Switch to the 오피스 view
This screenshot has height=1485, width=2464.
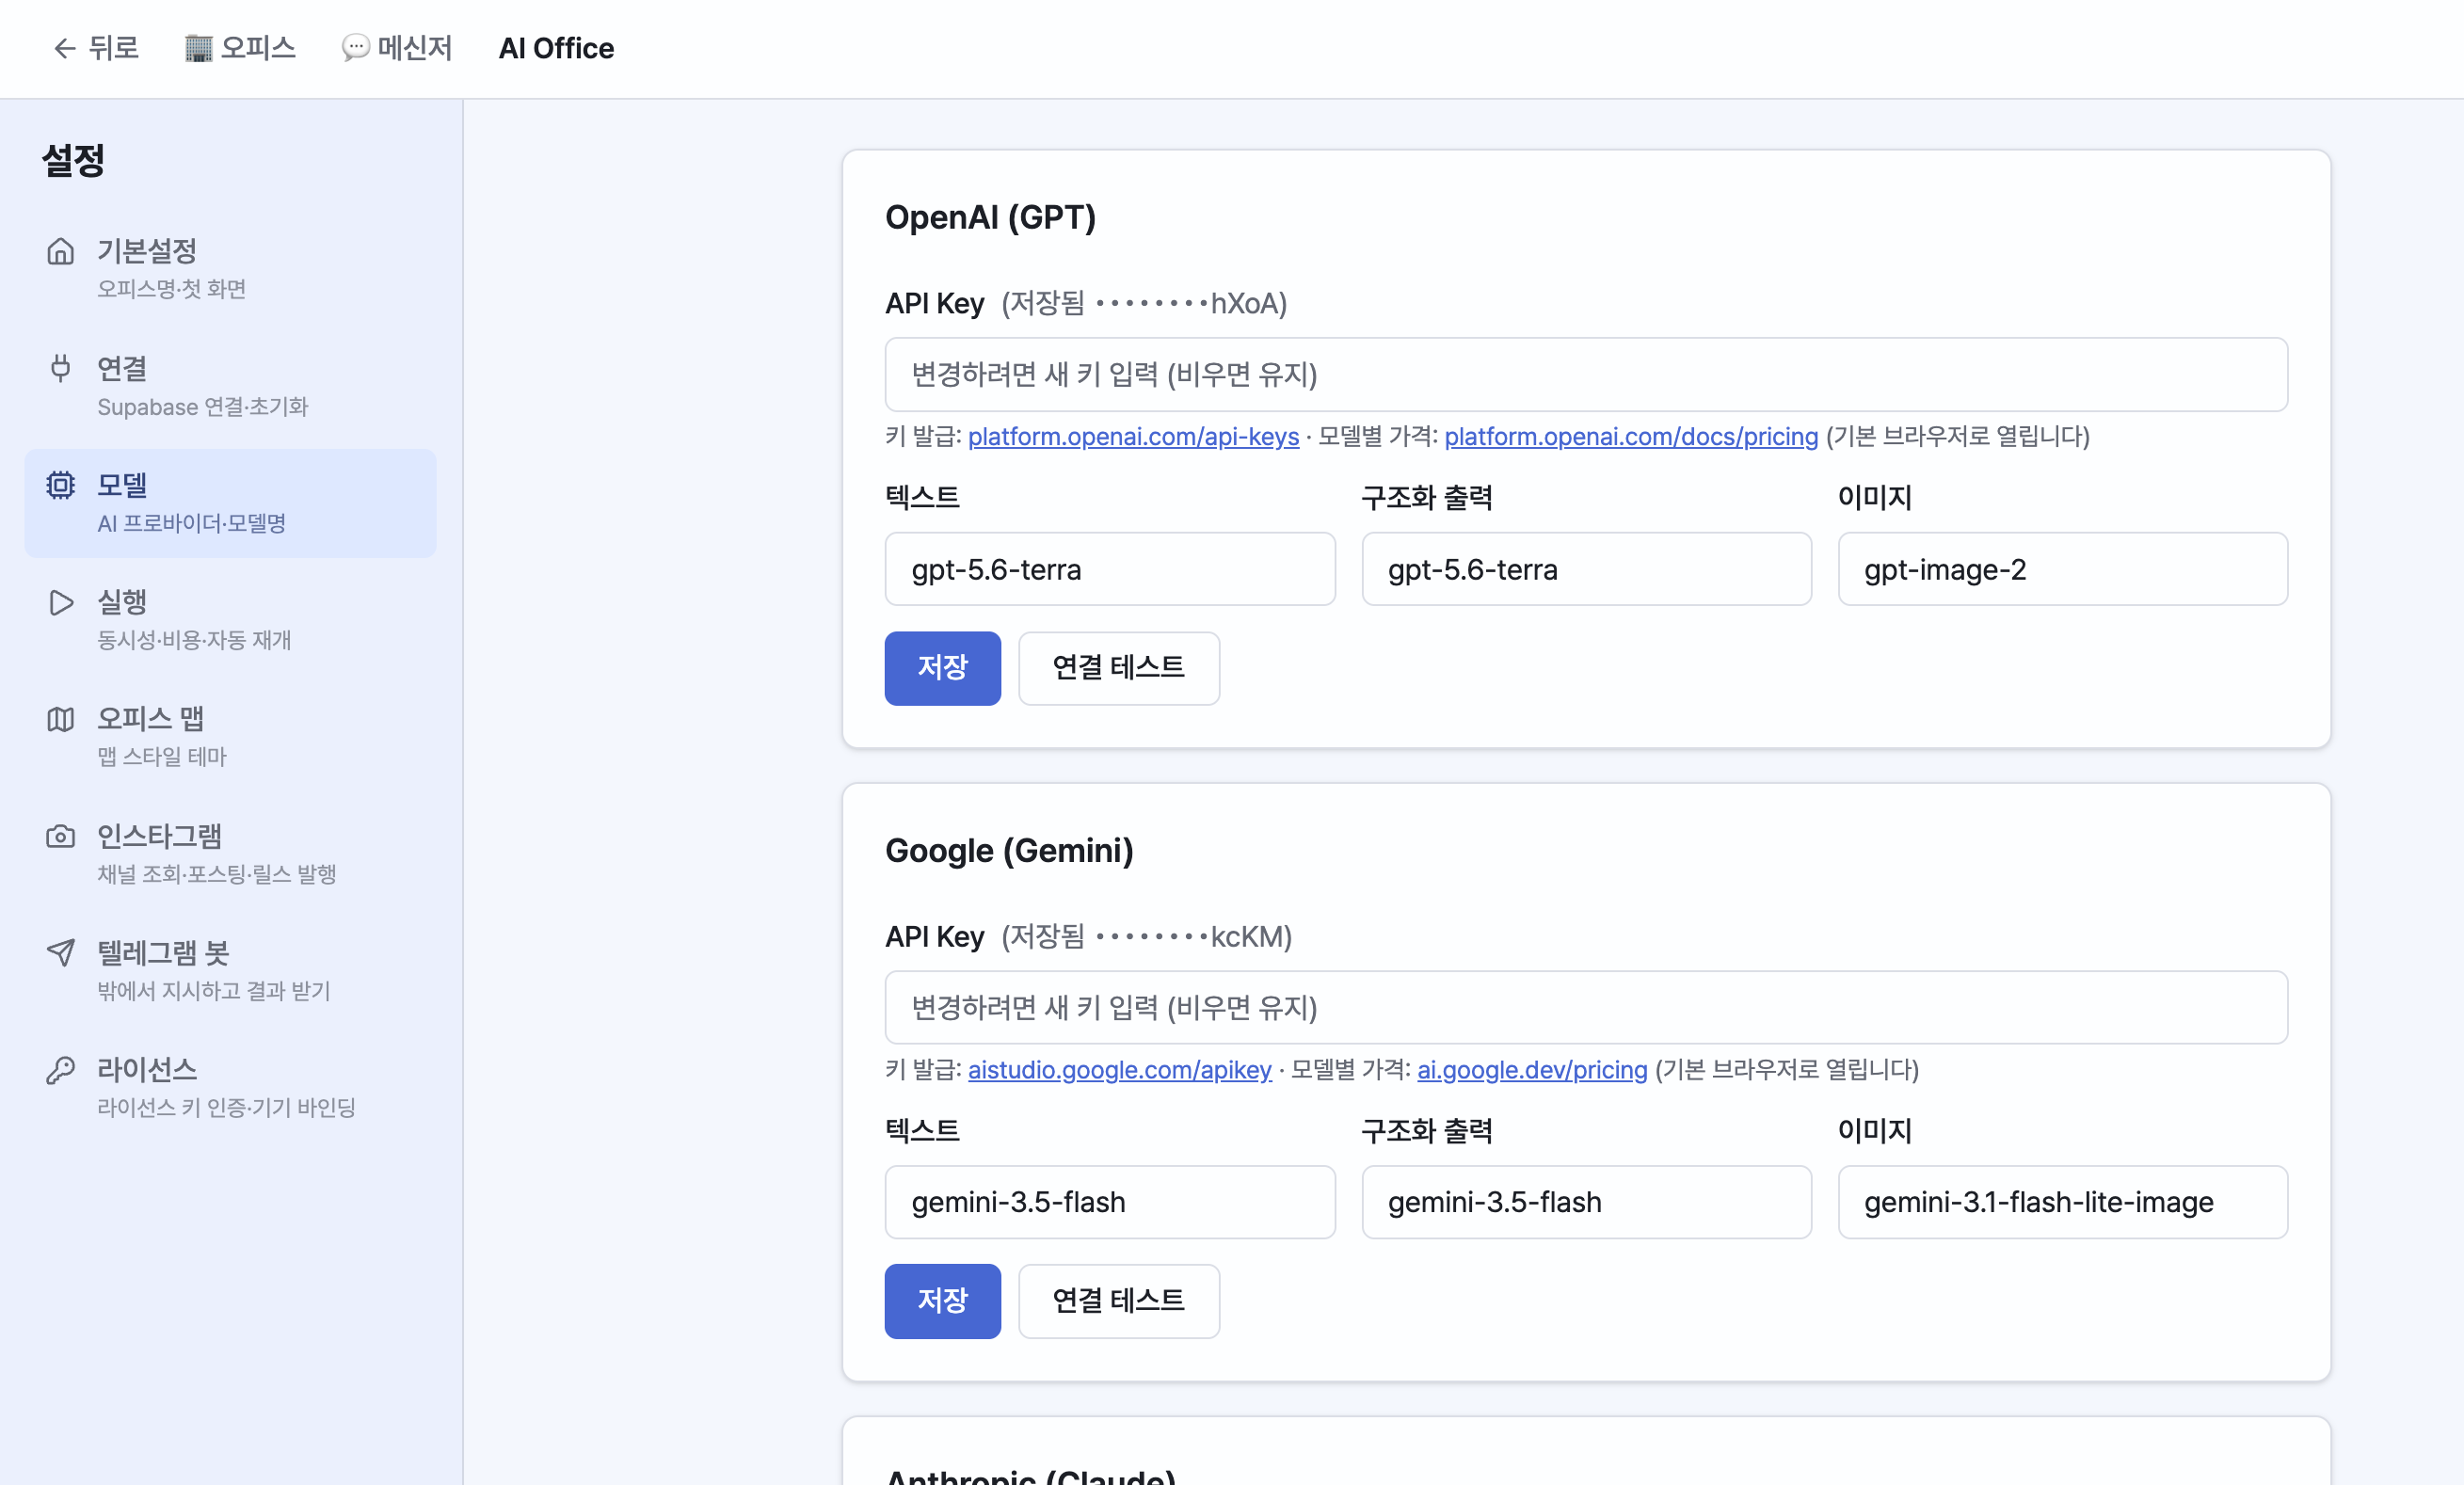(x=241, y=48)
